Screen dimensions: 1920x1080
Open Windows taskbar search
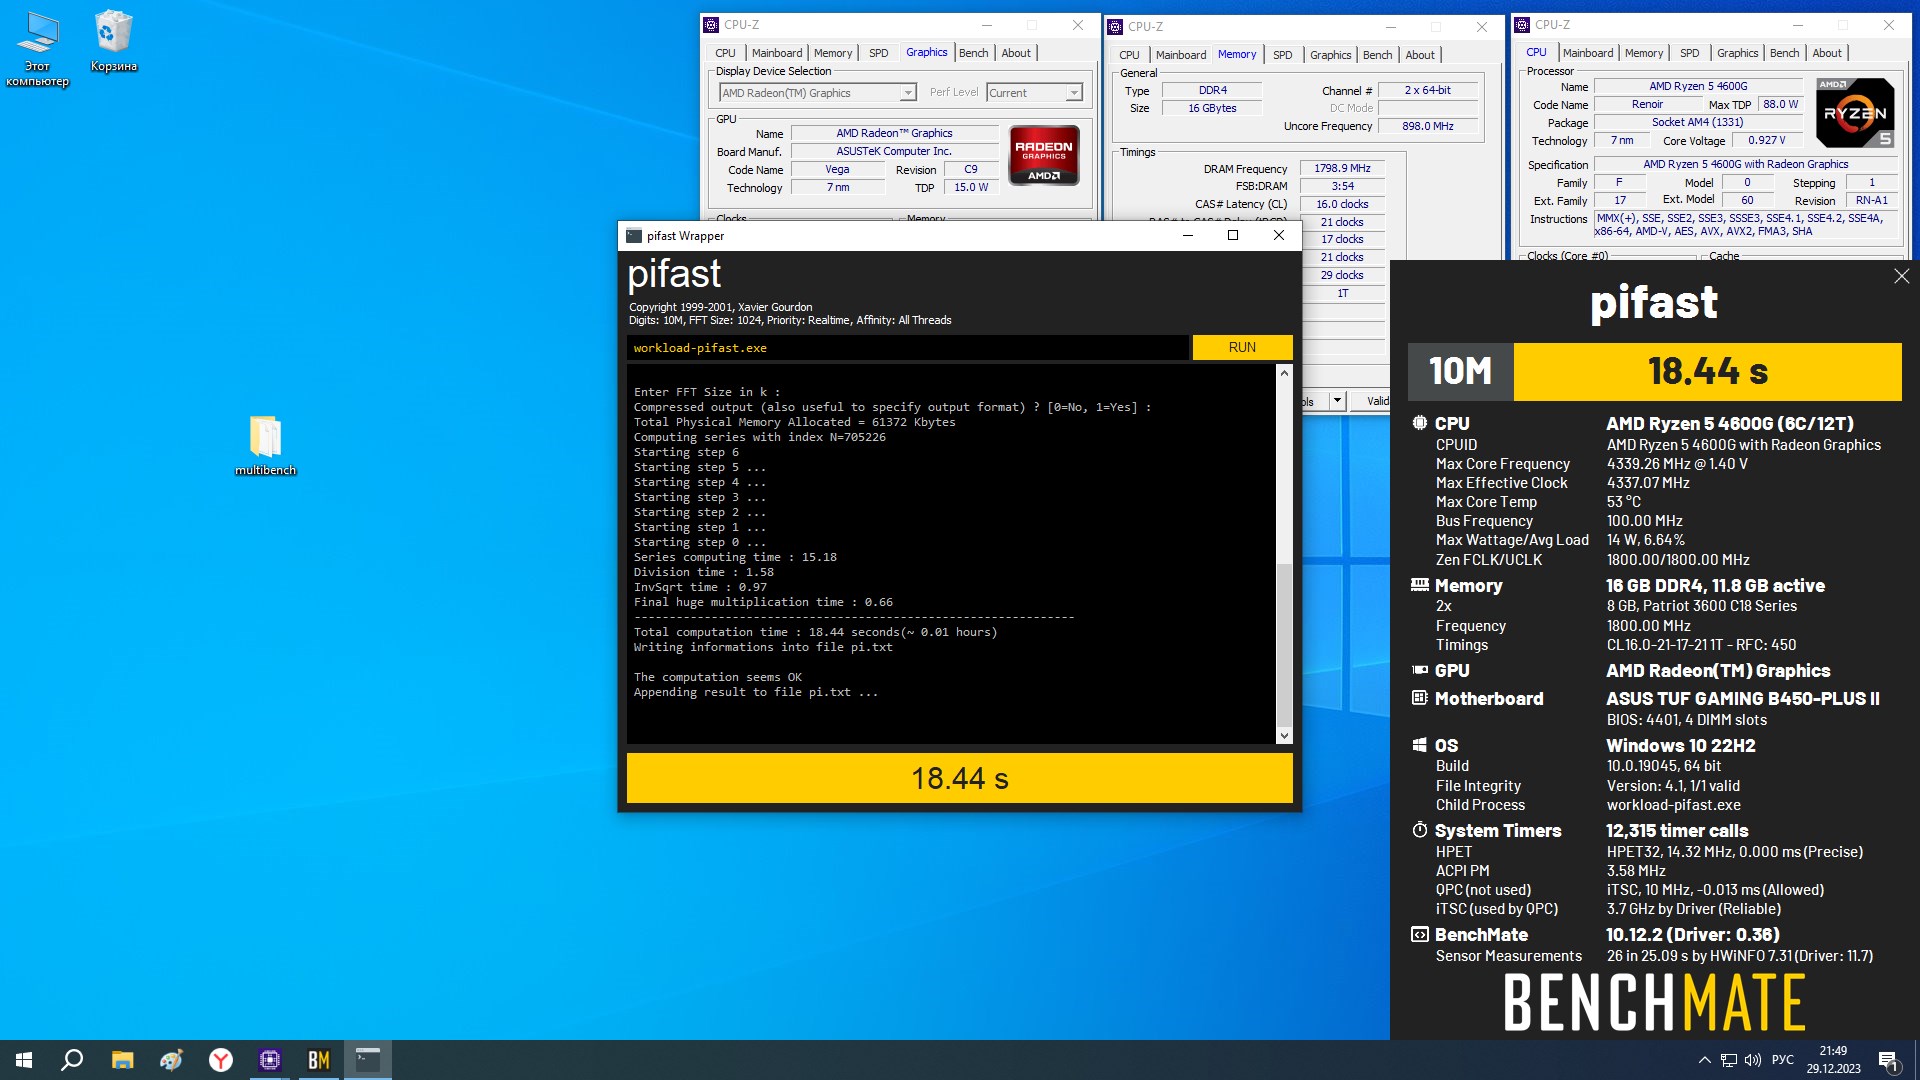pyautogui.click(x=72, y=1060)
